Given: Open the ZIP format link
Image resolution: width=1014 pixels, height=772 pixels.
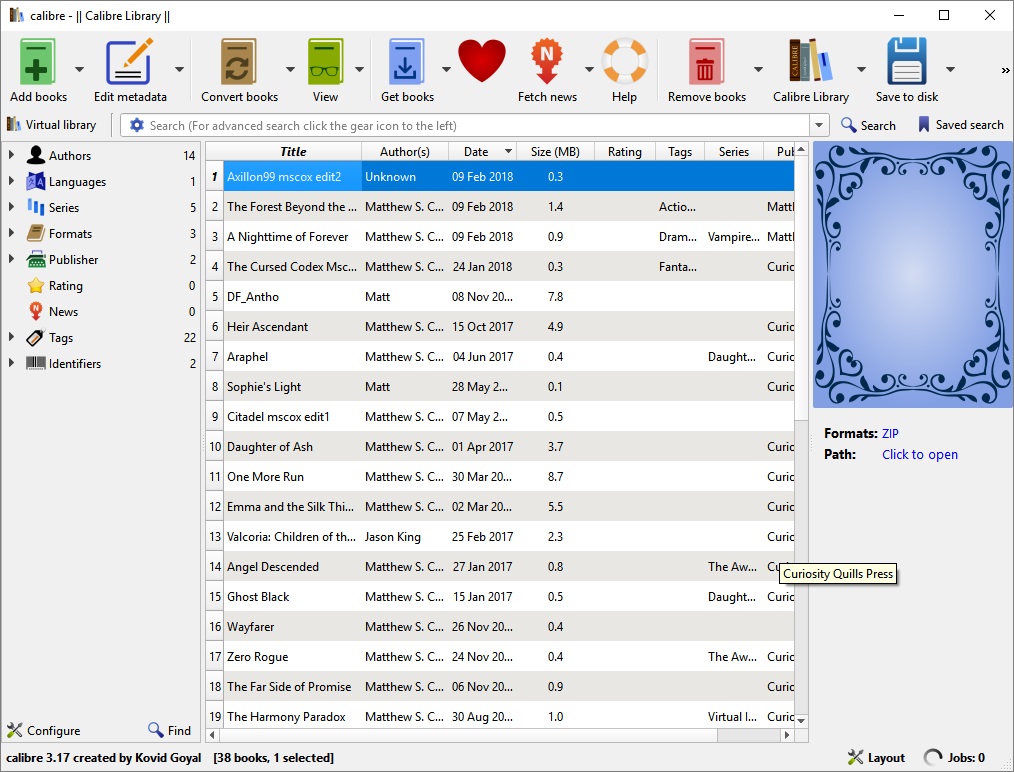Looking at the screenshot, I should [x=890, y=433].
